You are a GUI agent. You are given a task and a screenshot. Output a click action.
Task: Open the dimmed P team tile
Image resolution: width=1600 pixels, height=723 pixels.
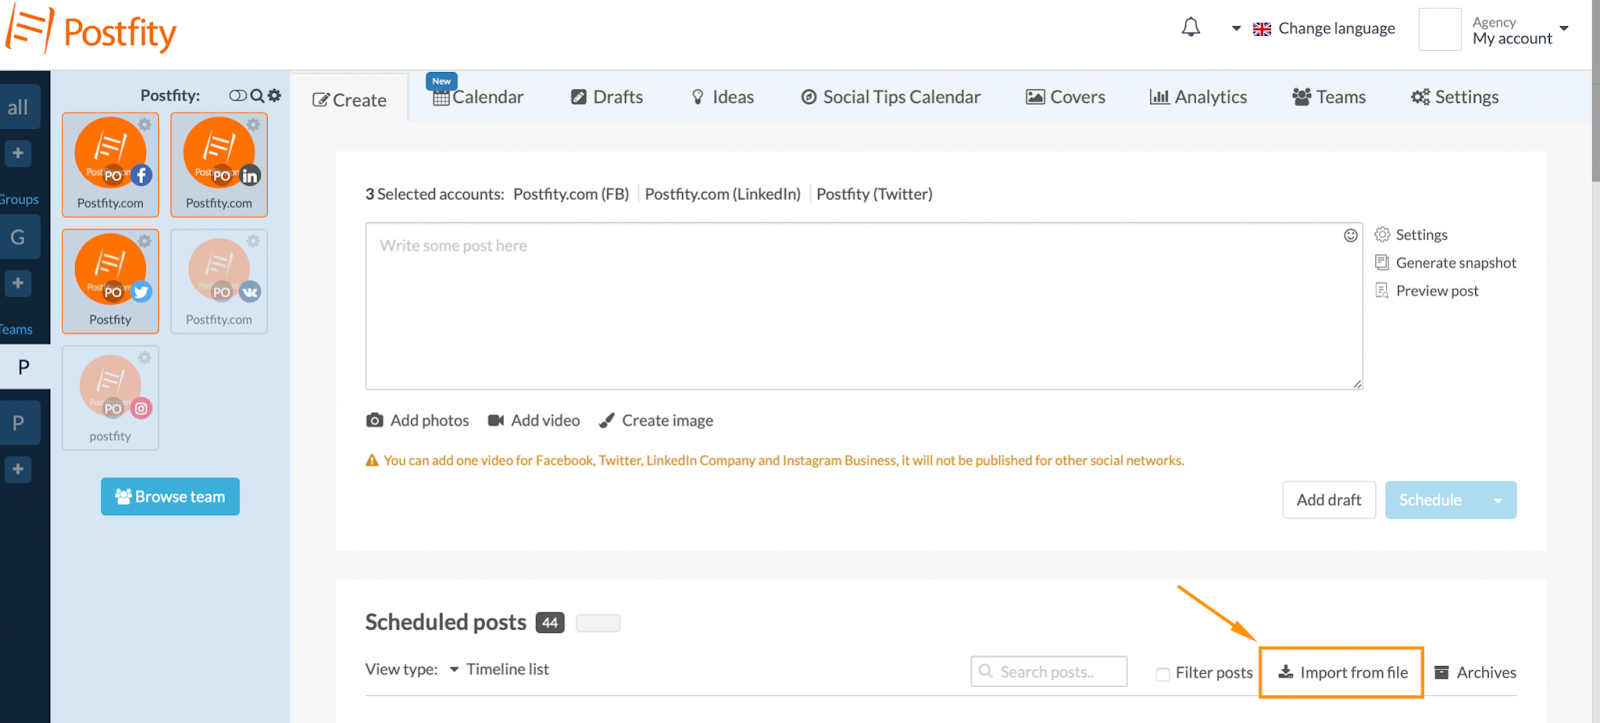tap(18, 423)
